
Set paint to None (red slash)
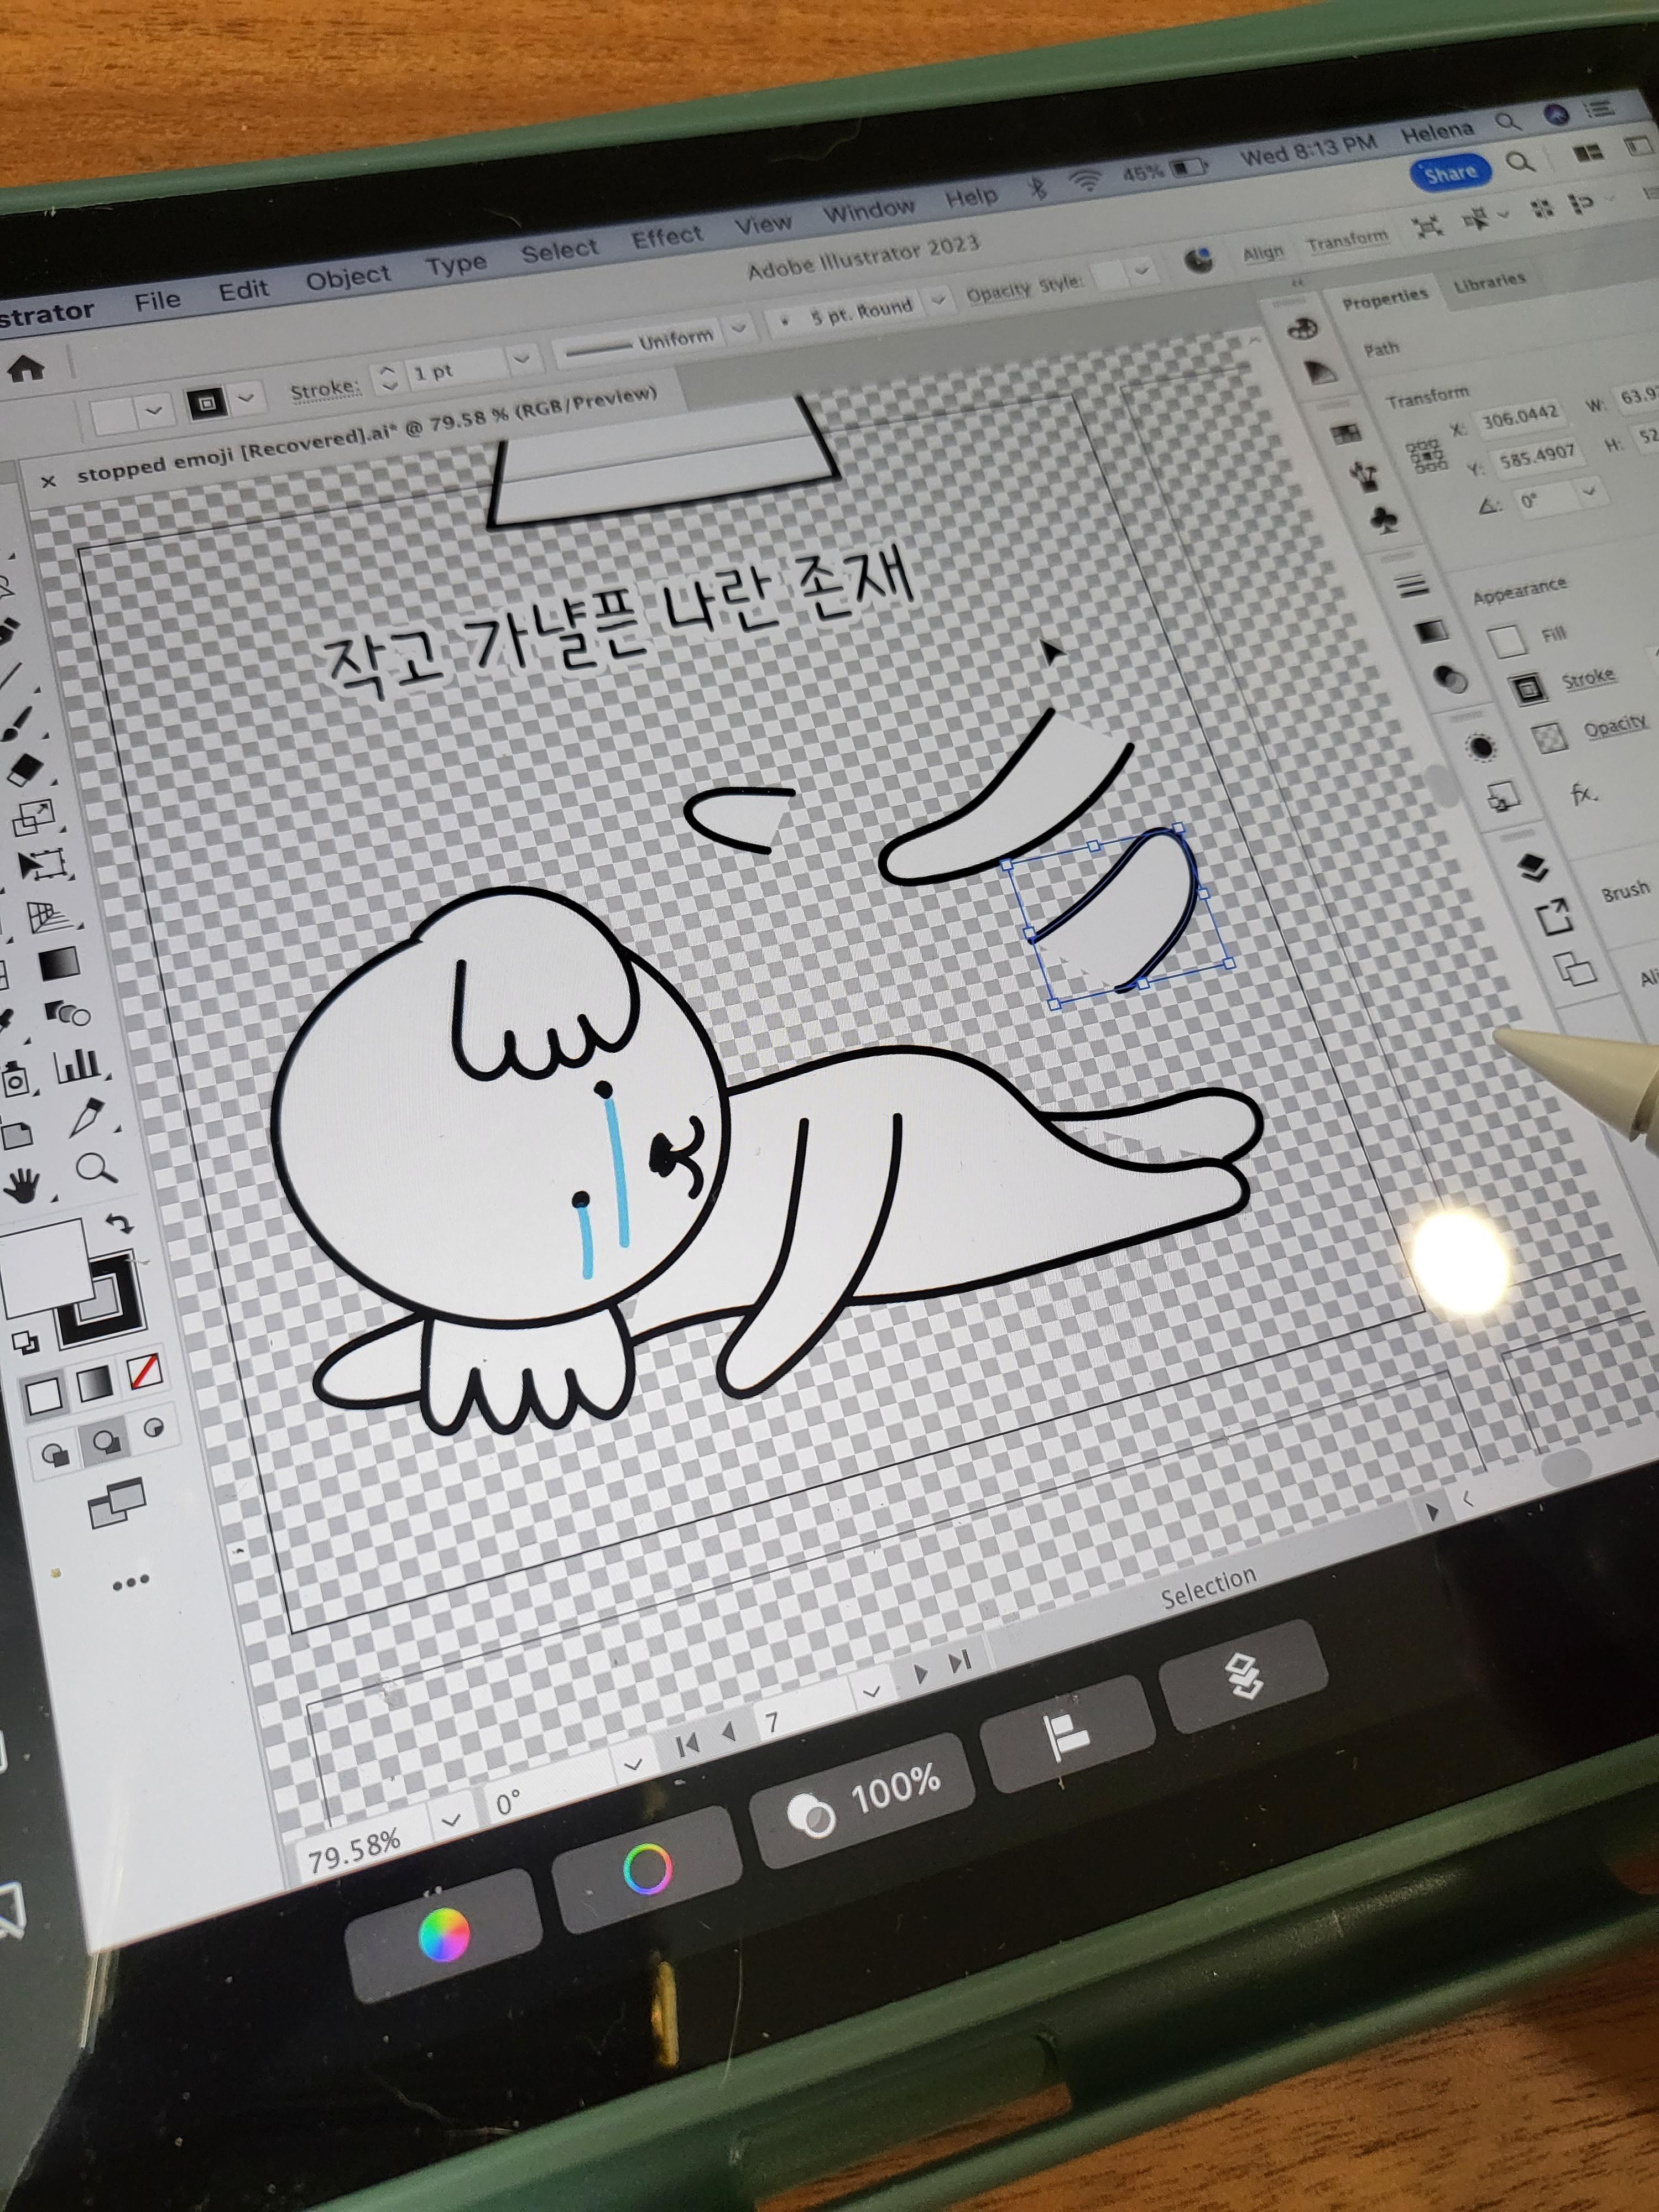tap(146, 1372)
